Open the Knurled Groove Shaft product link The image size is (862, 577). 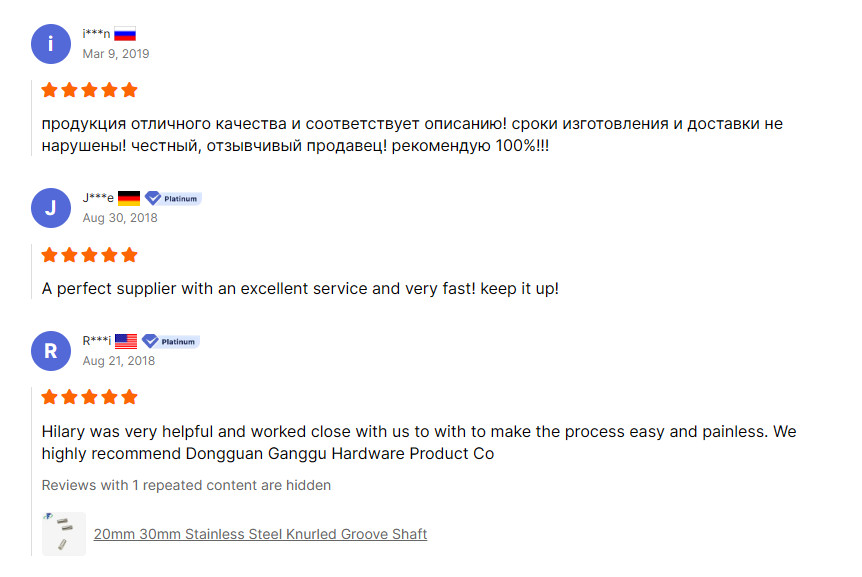260,534
